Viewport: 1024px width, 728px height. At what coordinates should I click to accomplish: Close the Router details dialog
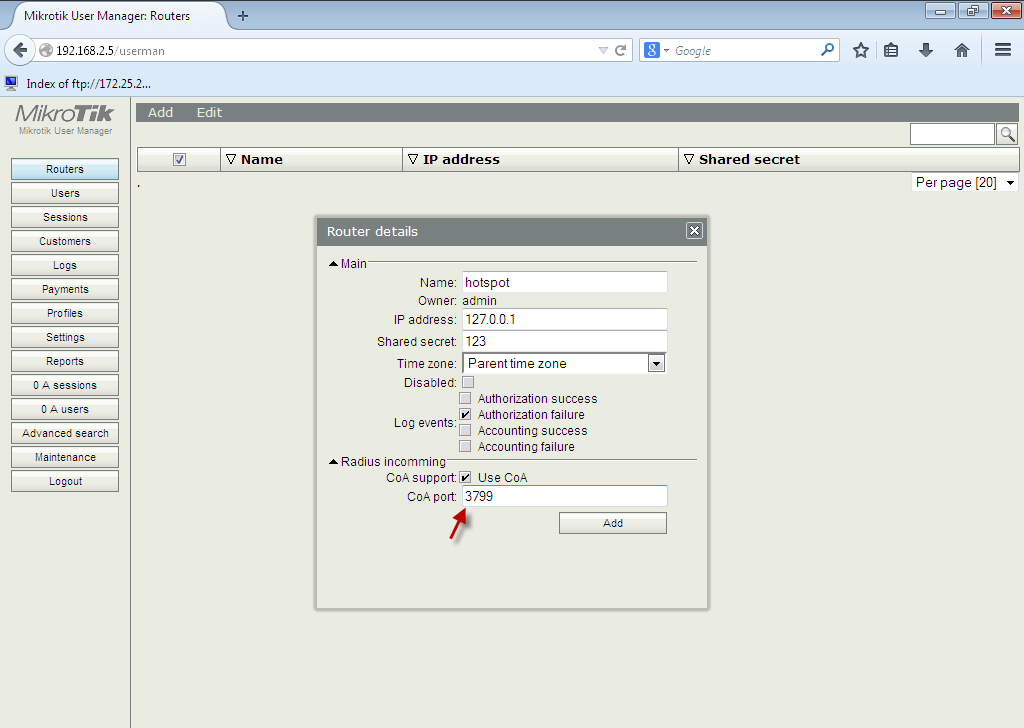[x=694, y=230]
